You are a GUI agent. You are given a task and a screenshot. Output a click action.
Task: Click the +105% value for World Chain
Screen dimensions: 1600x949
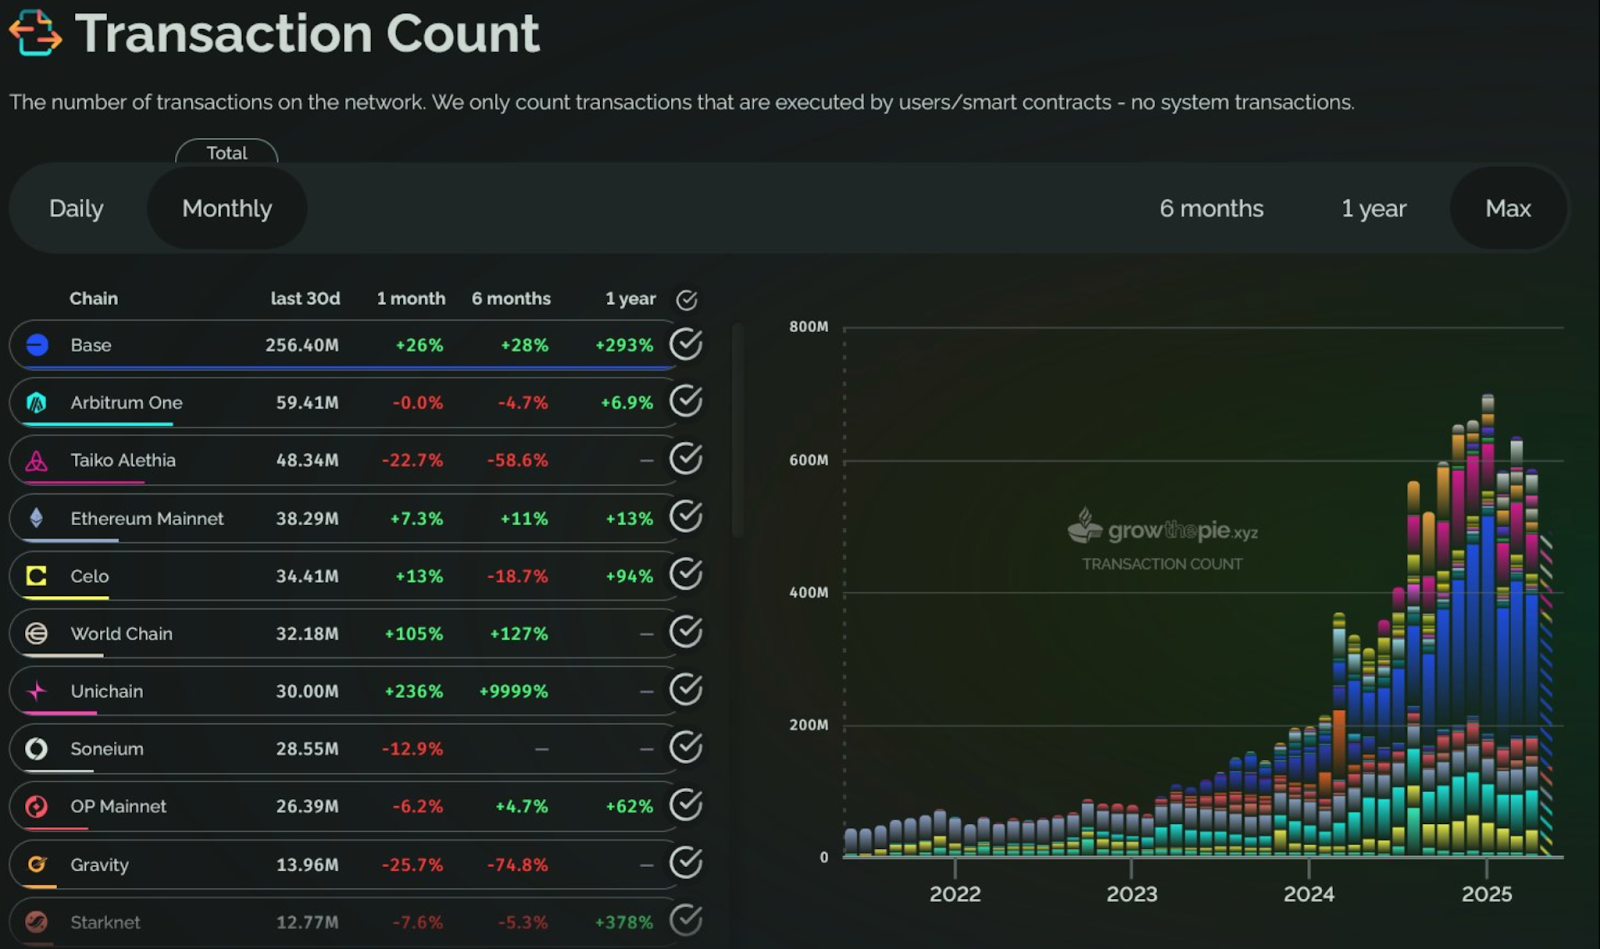[x=414, y=633]
